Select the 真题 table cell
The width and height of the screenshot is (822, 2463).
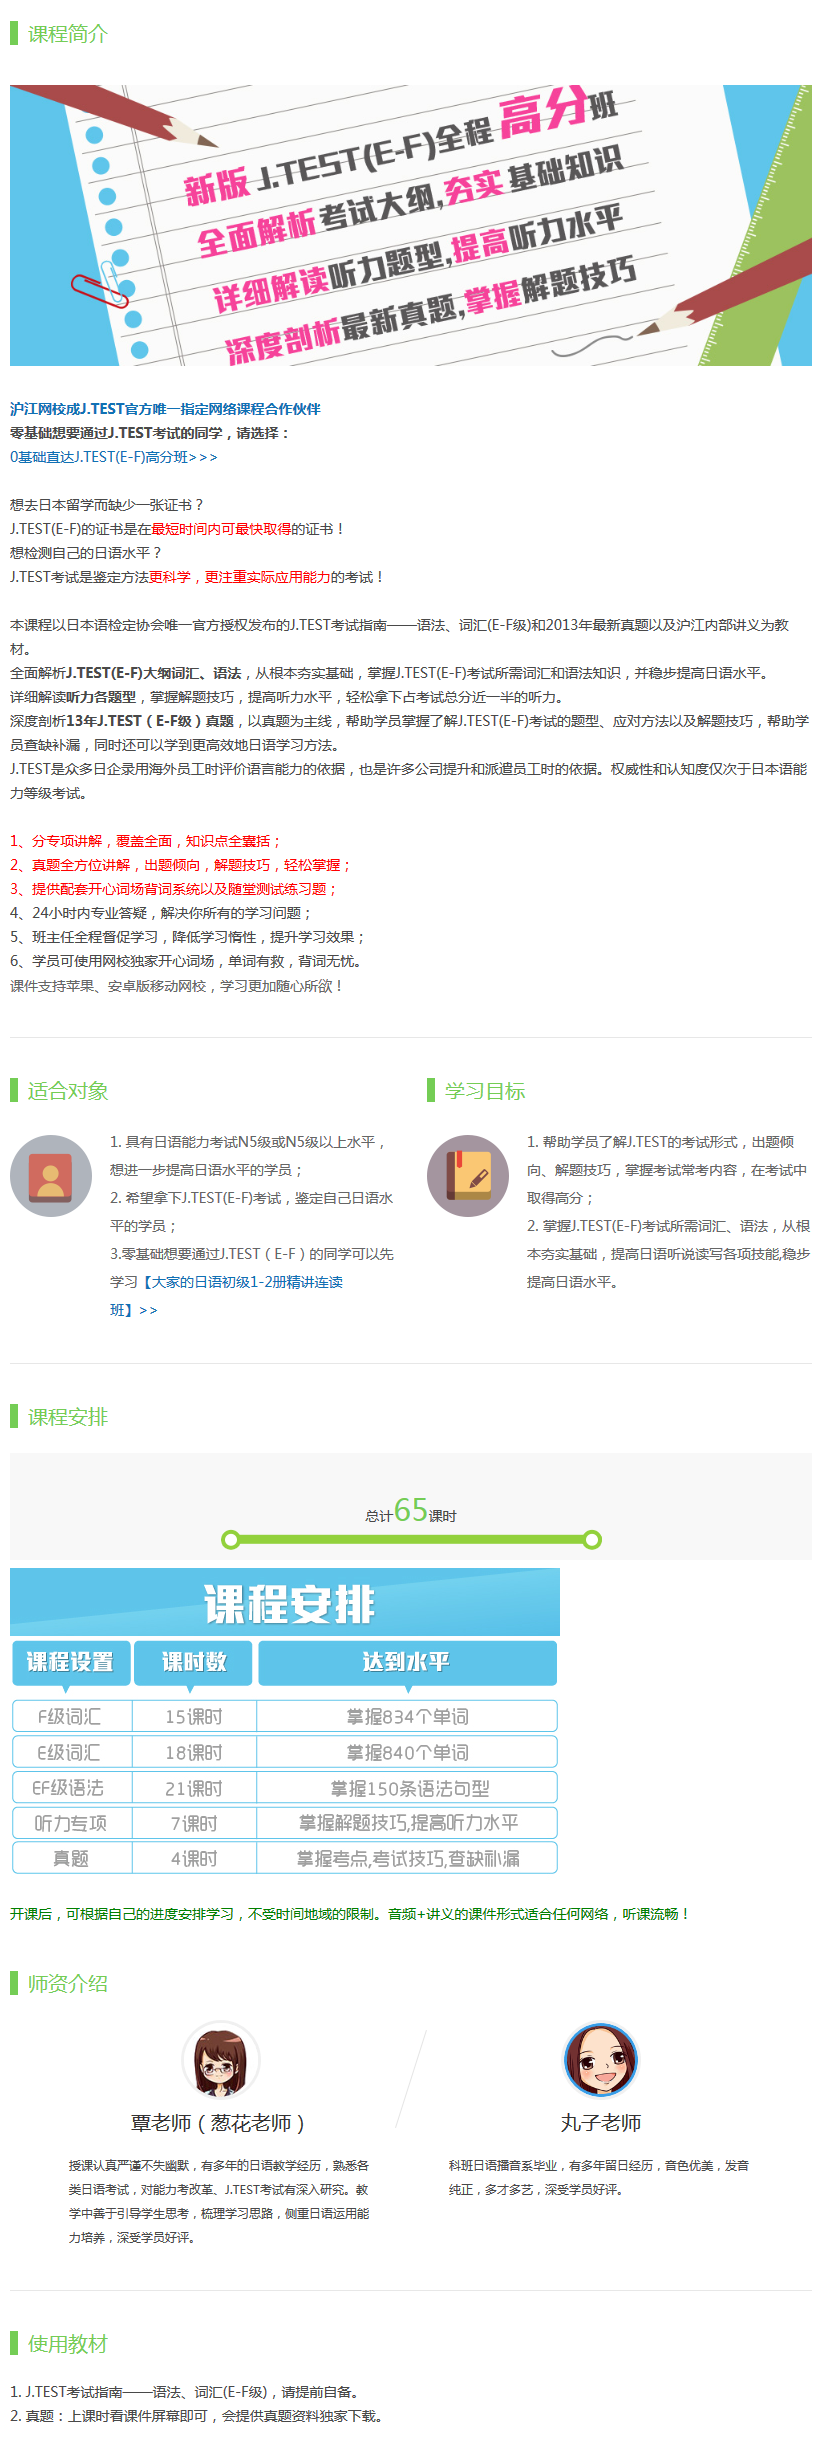pos(72,1858)
